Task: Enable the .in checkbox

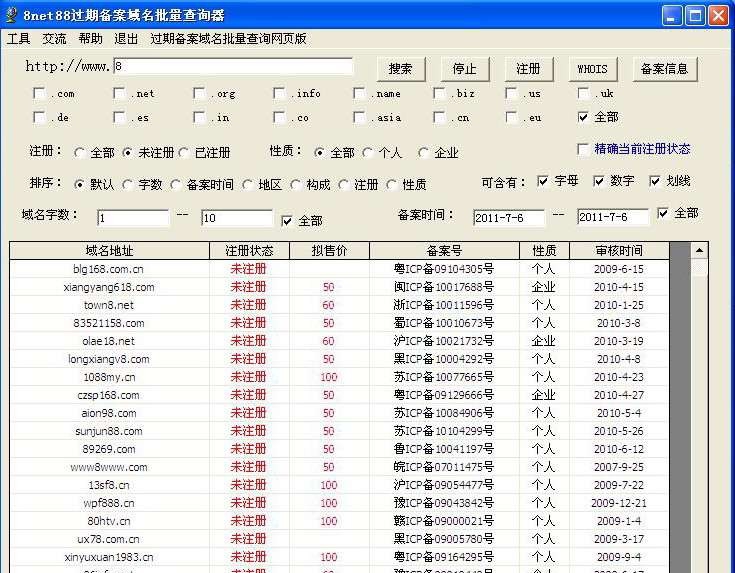Action: click(200, 117)
